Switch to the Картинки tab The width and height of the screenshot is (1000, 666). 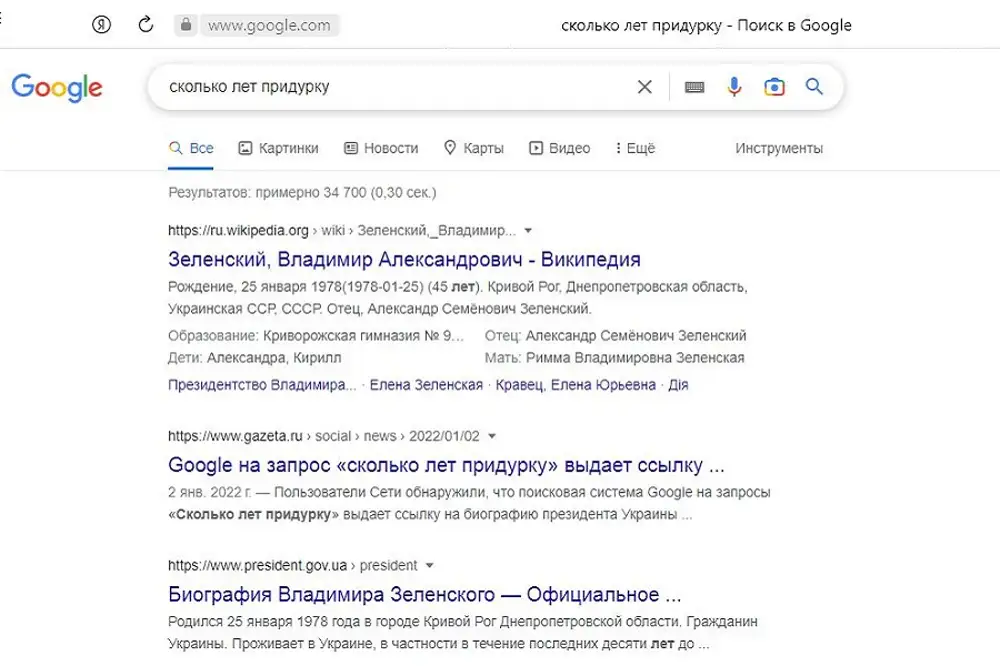(278, 148)
